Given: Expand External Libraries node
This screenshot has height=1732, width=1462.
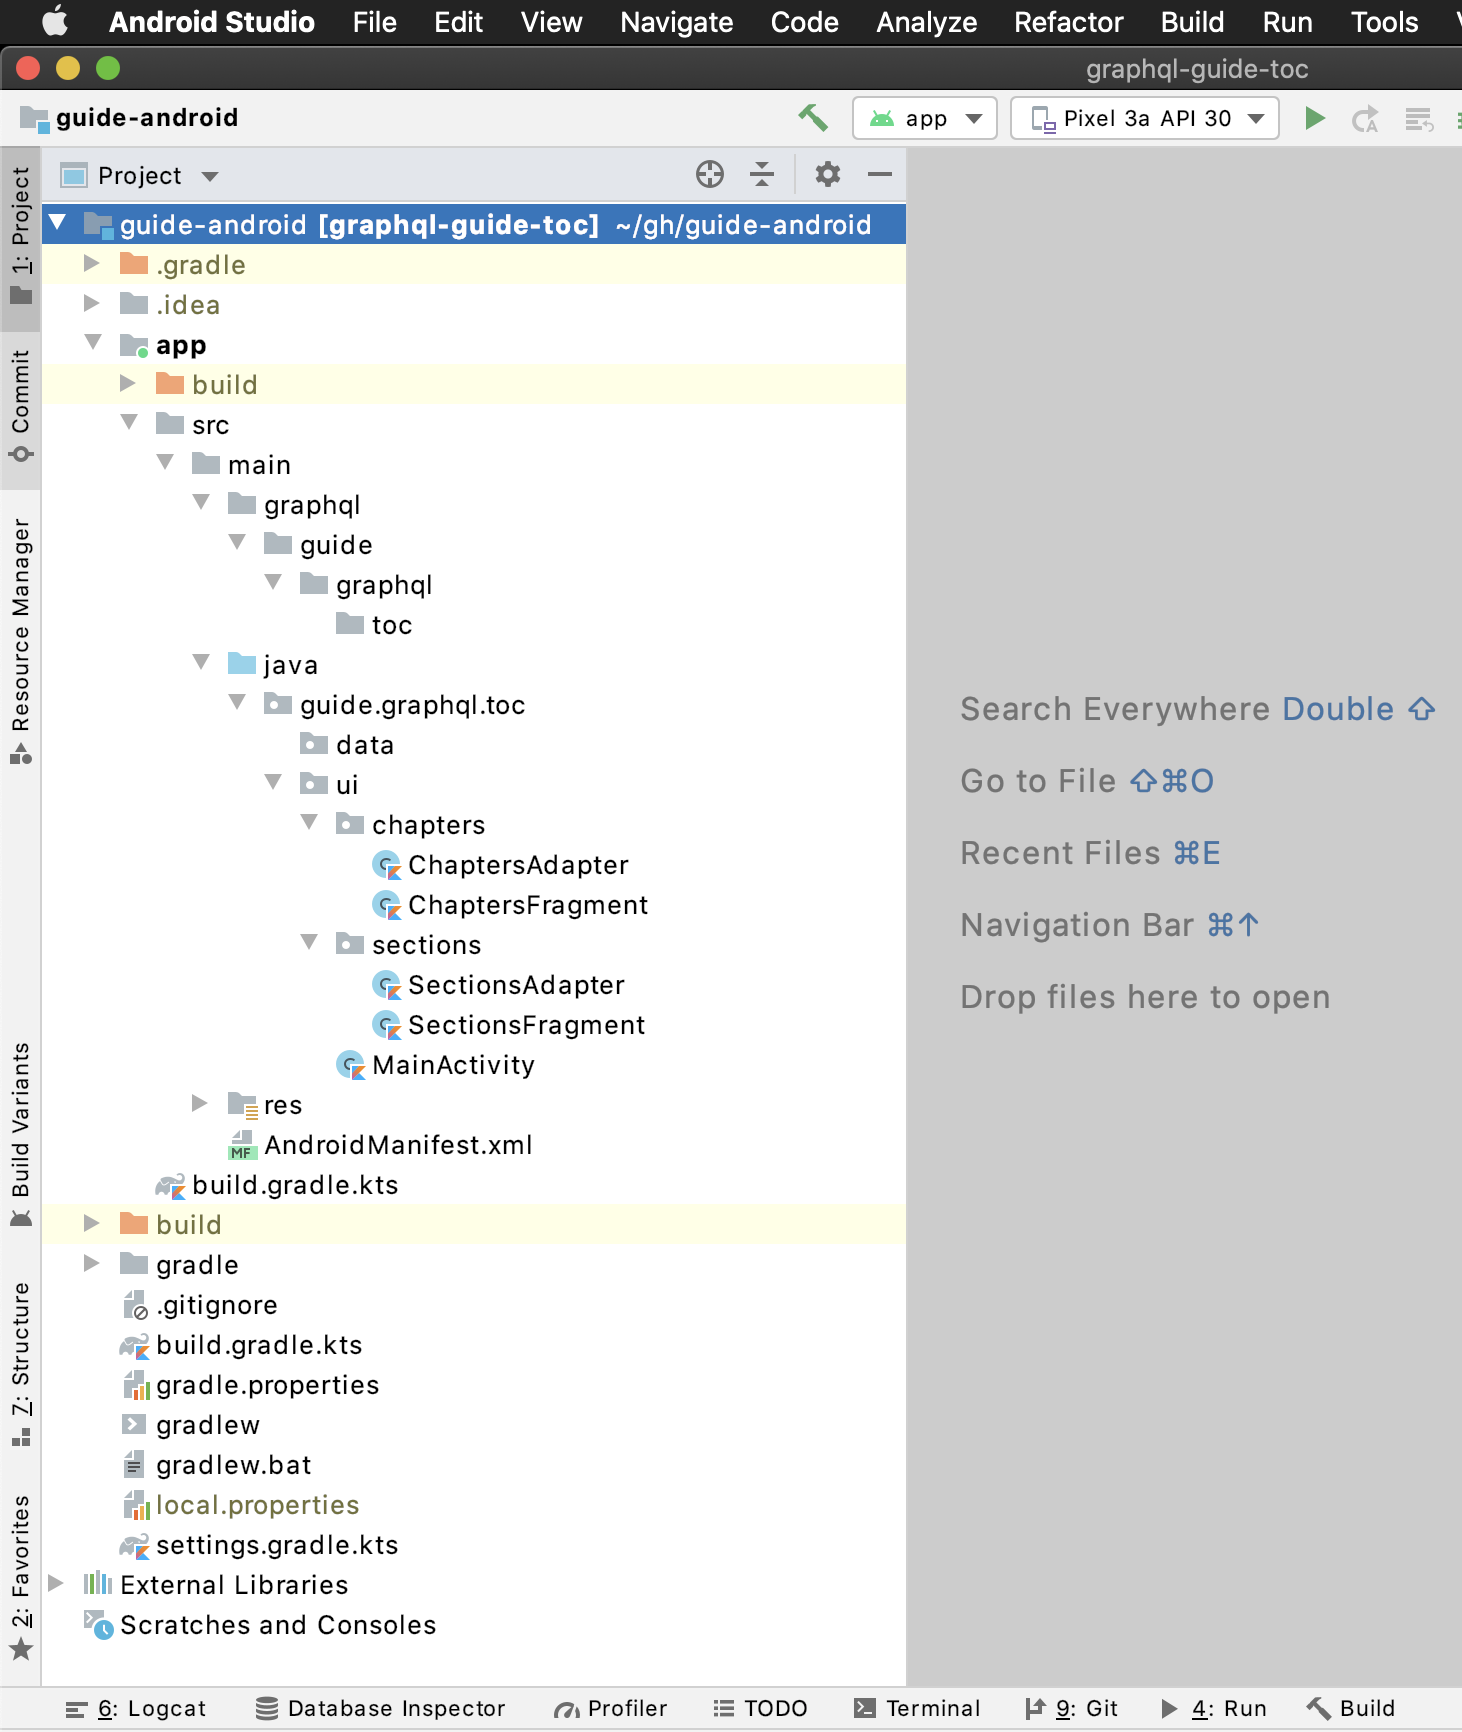Looking at the screenshot, I should [56, 1583].
